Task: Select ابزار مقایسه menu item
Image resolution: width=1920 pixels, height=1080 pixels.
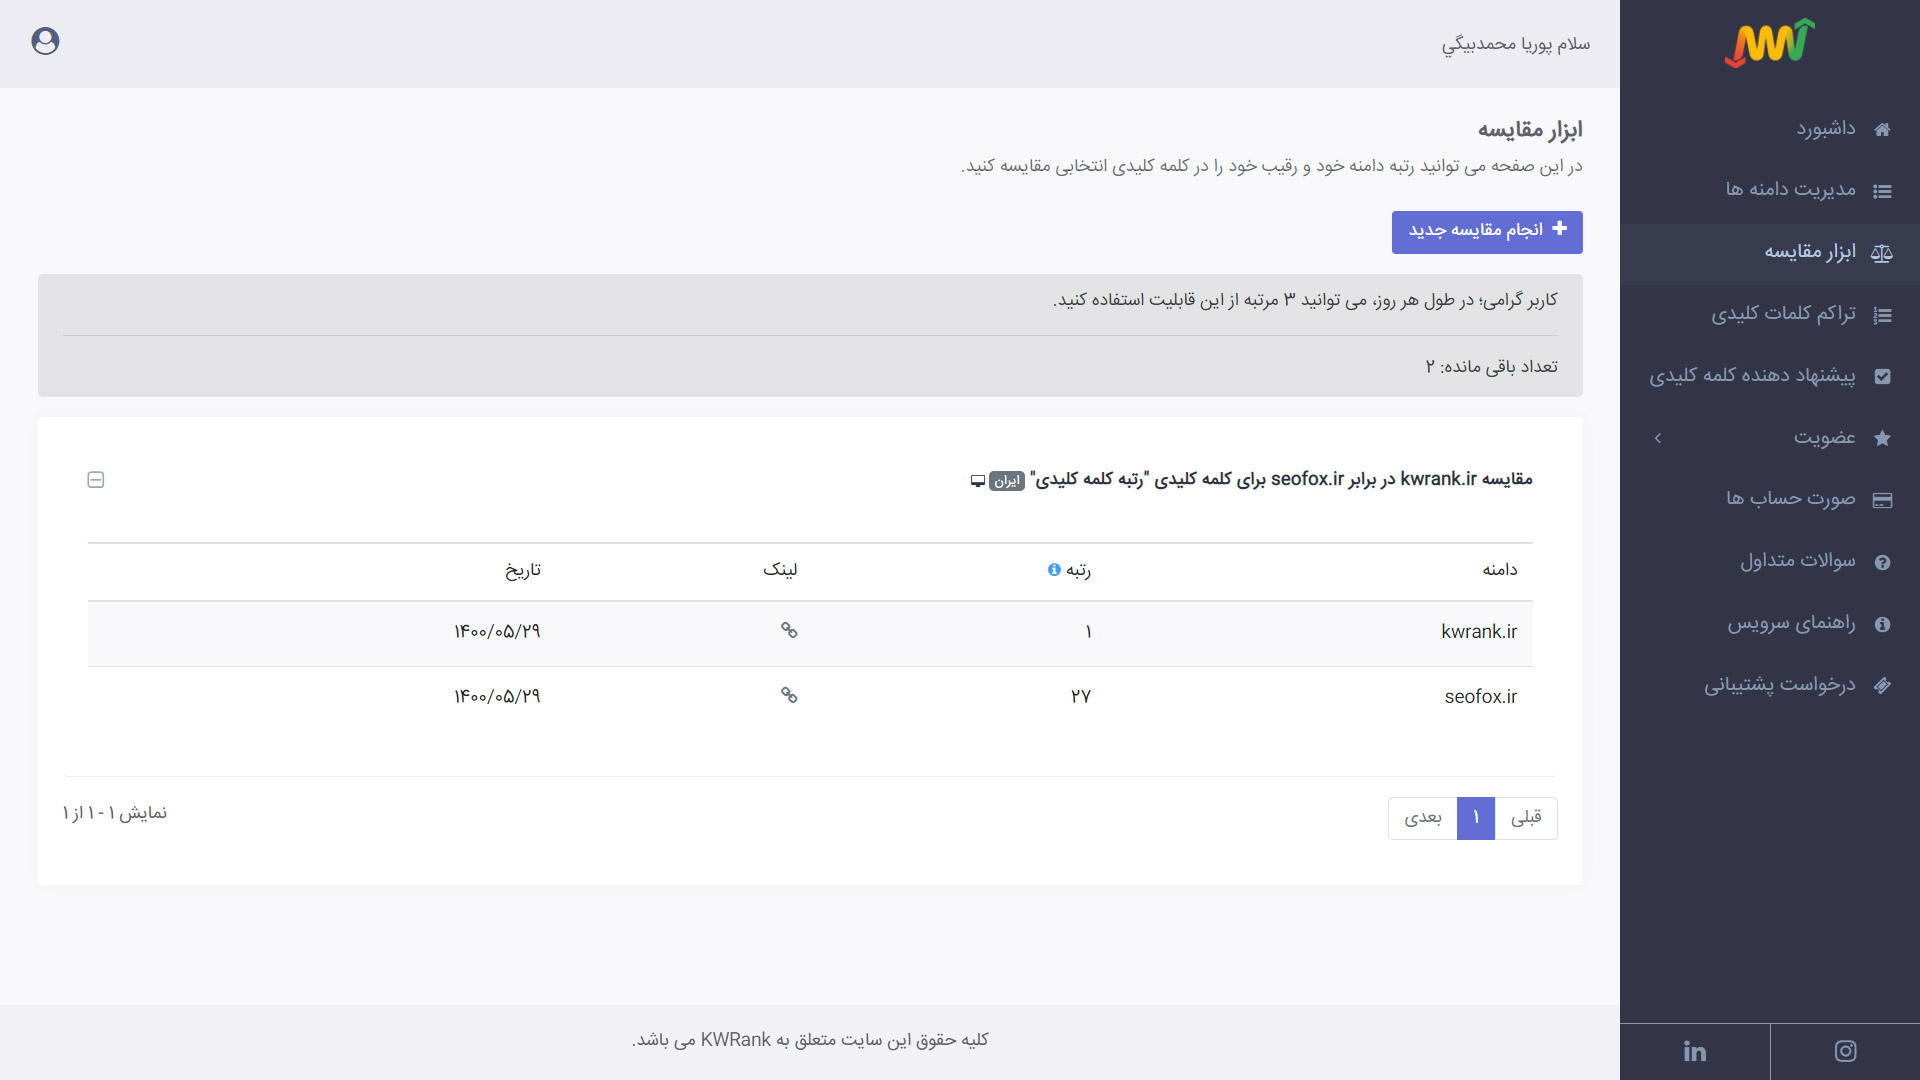Action: [x=1770, y=253]
